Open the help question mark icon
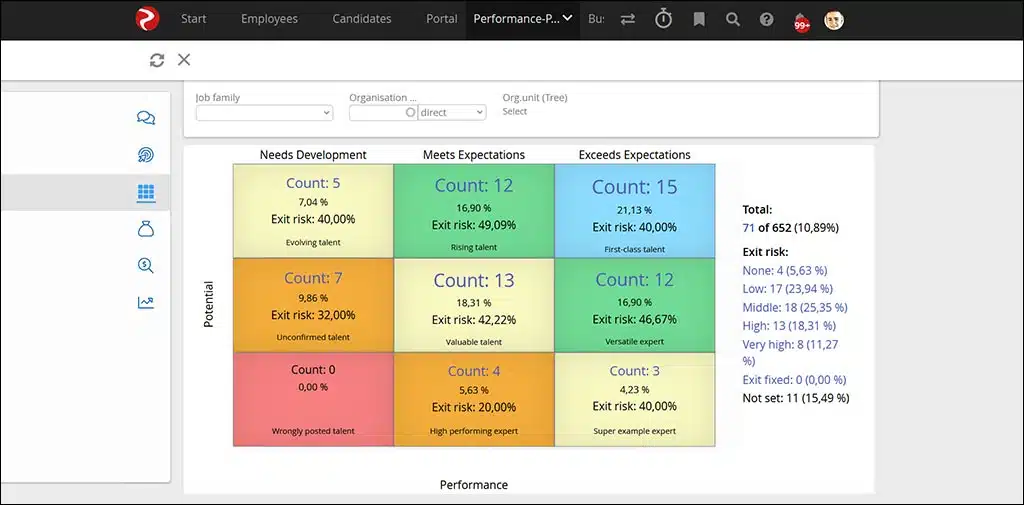This screenshot has width=1024, height=505. point(766,19)
